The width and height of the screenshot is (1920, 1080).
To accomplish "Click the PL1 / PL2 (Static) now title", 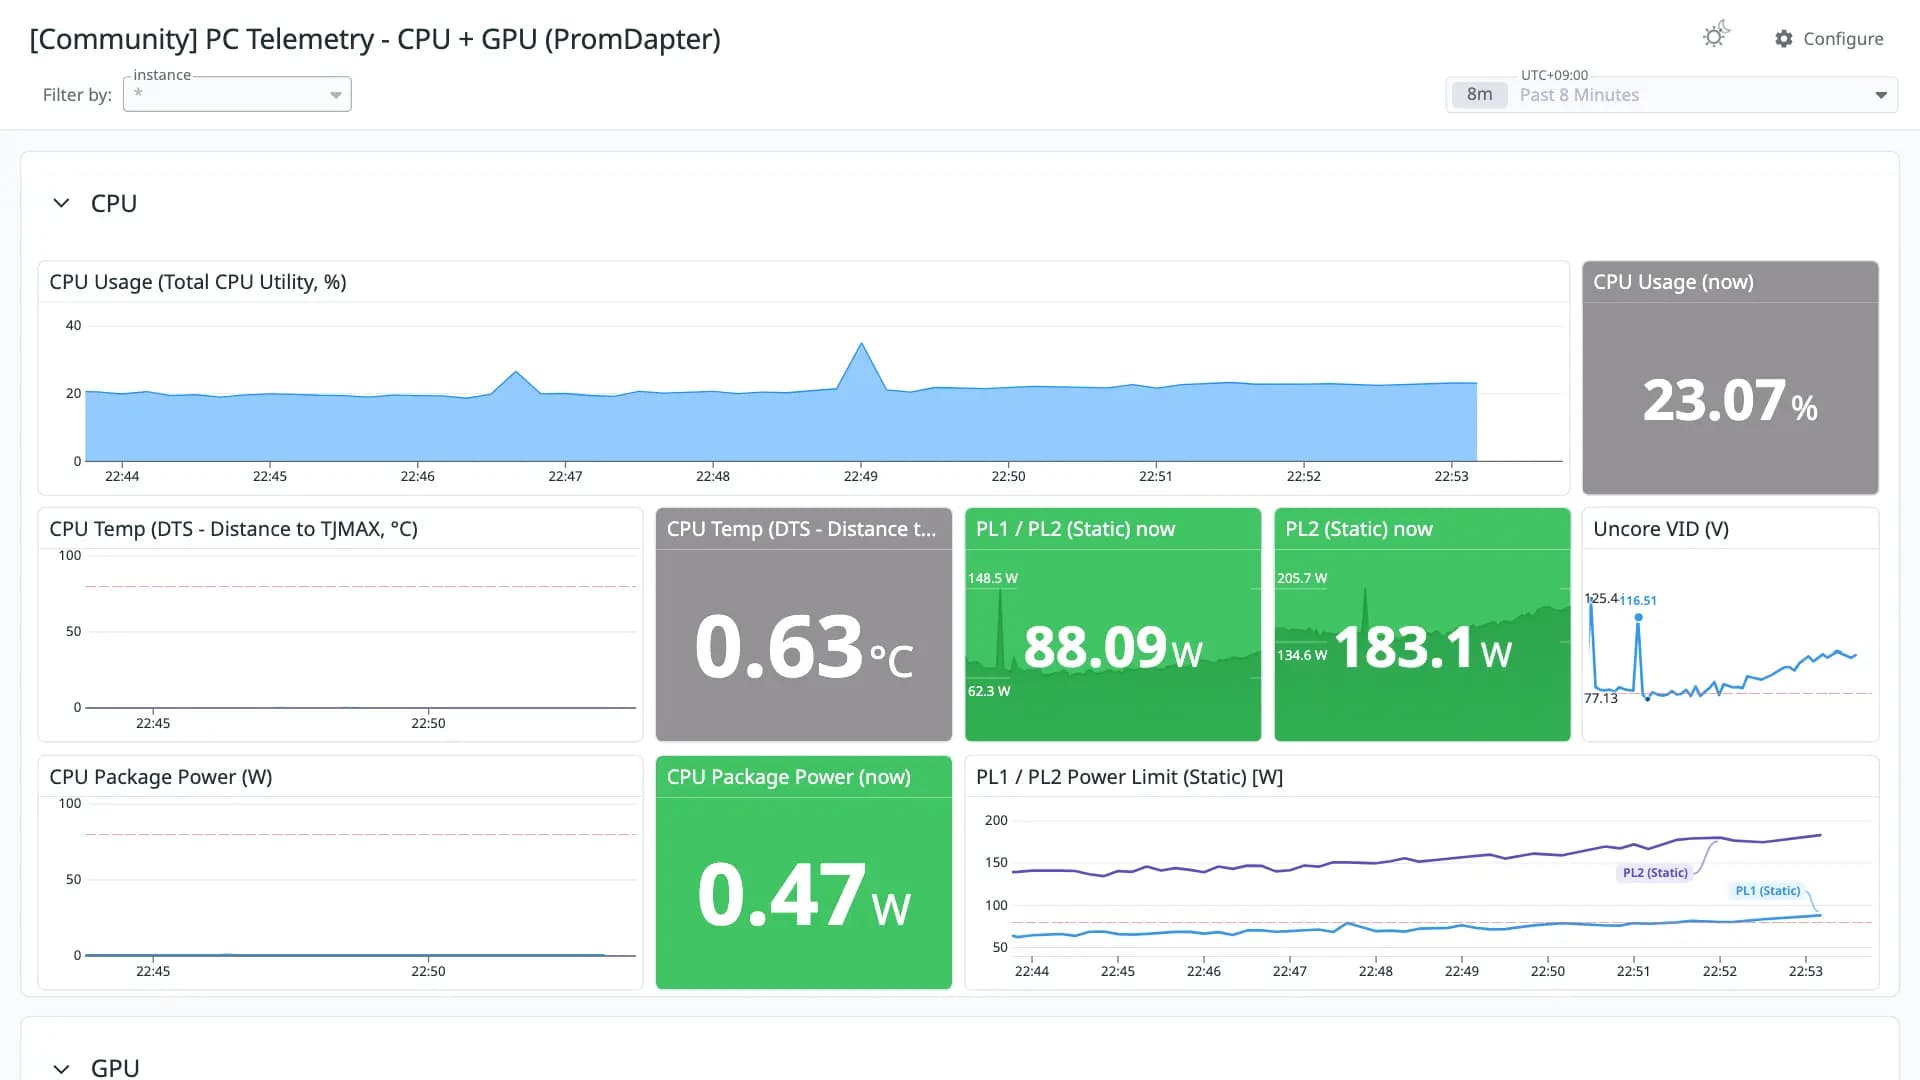I will [1075, 529].
